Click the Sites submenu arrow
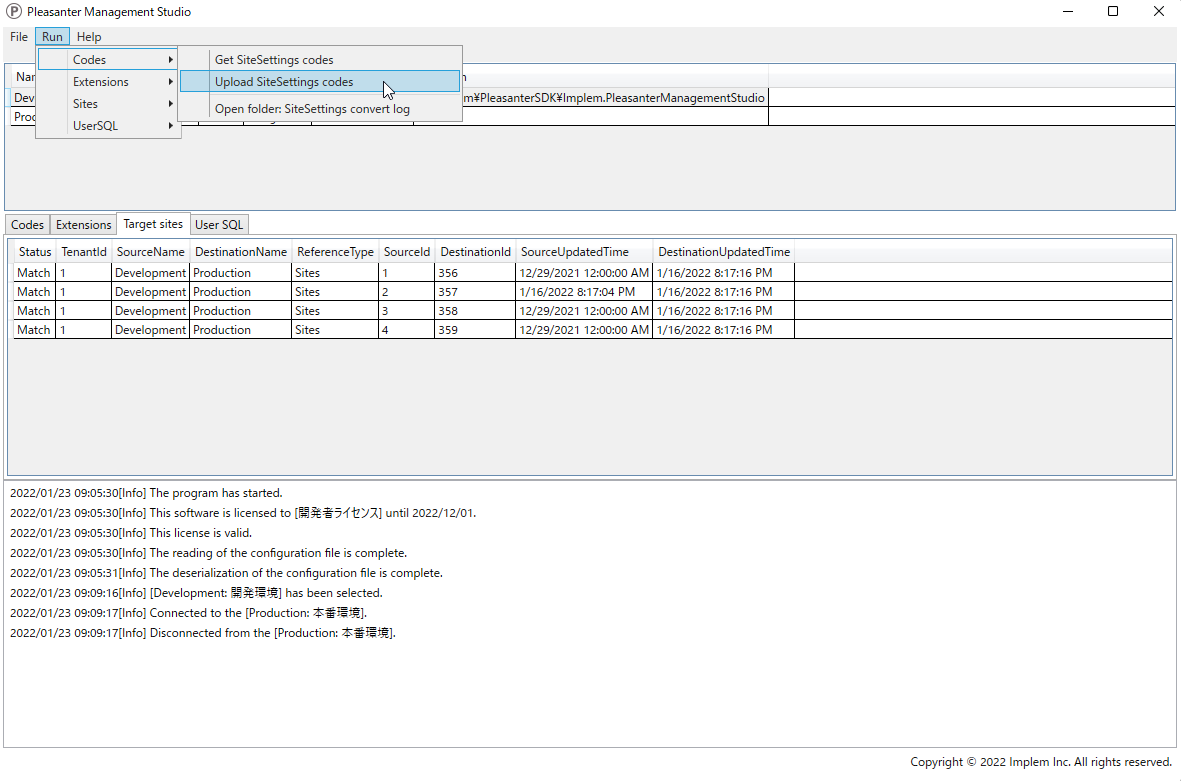Image resolution: width=1181 pixels, height=781 pixels. pyautogui.click(x=171, y=104)
